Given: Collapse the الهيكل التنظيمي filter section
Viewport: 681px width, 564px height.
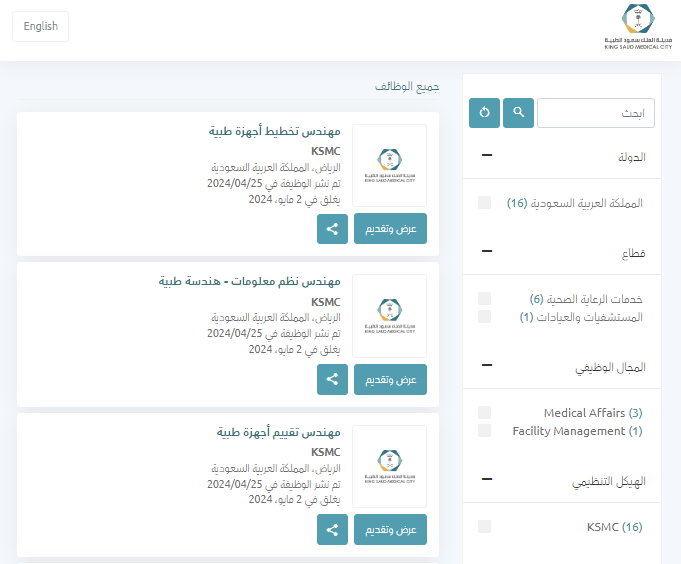Looking at the screenshot, I should (x=486, y=480).
